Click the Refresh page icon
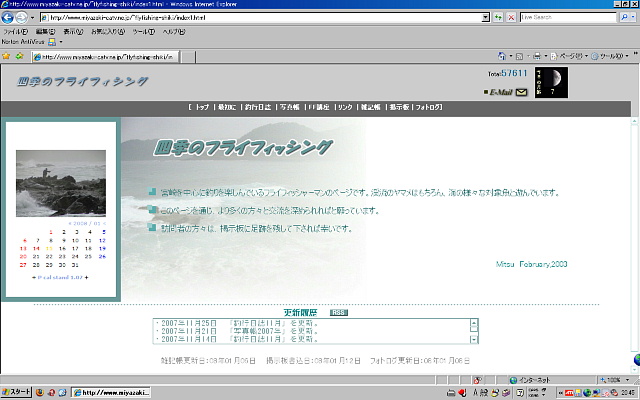 pos(498,18)
